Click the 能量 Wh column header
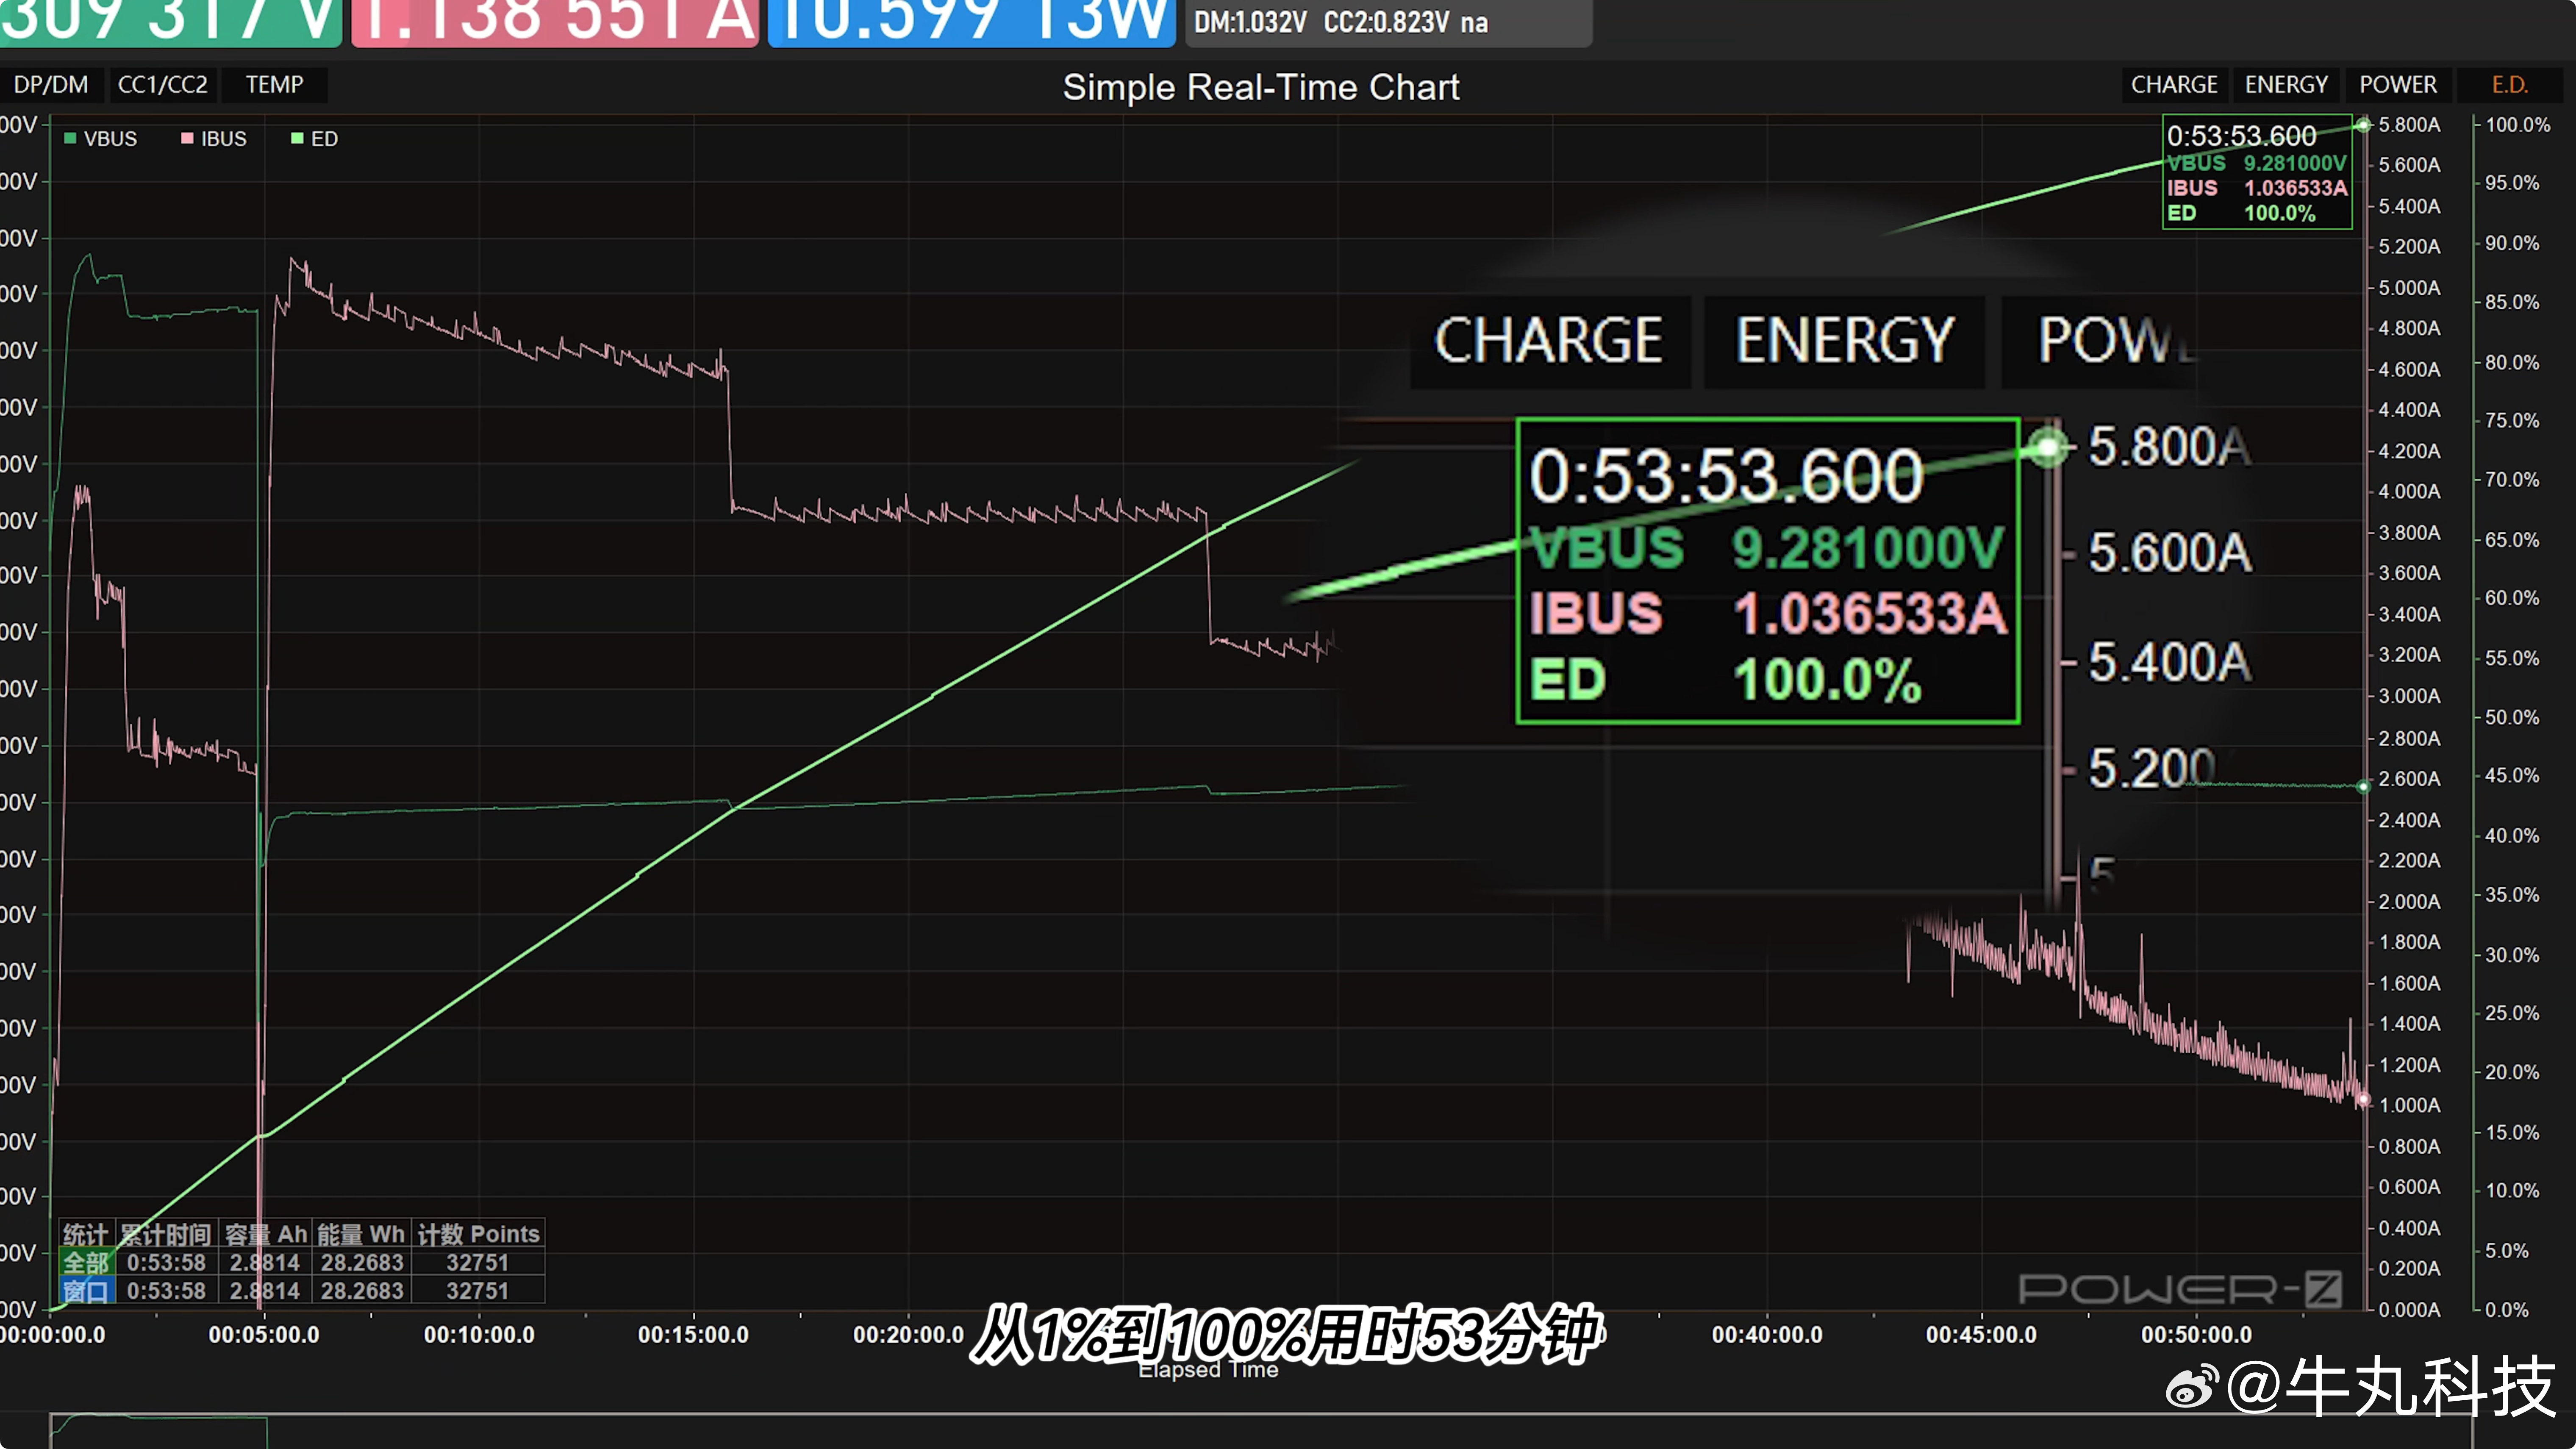Viewport: 2576px width, 1449px height. click(x=361, y=1234)
